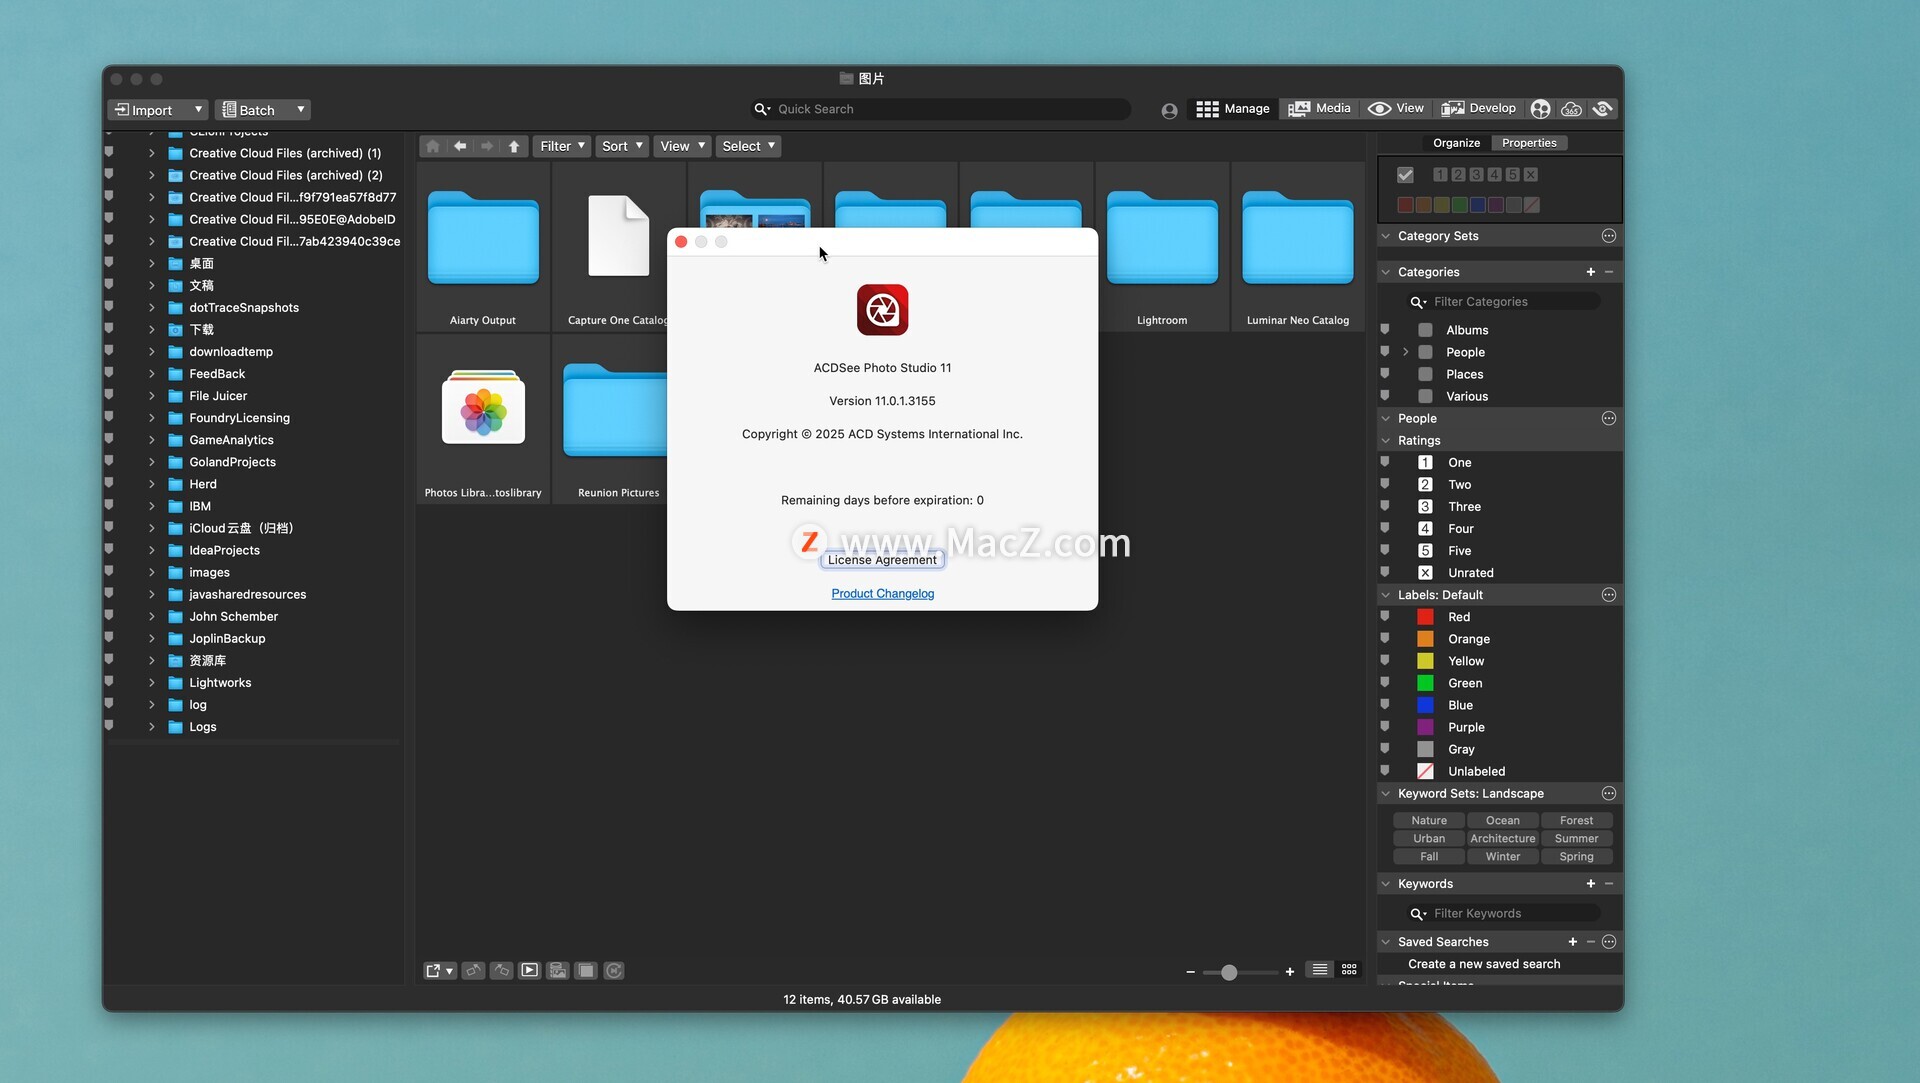
Task: Open Category Sets options ellipsis
Action: (x=1609, y=236)
